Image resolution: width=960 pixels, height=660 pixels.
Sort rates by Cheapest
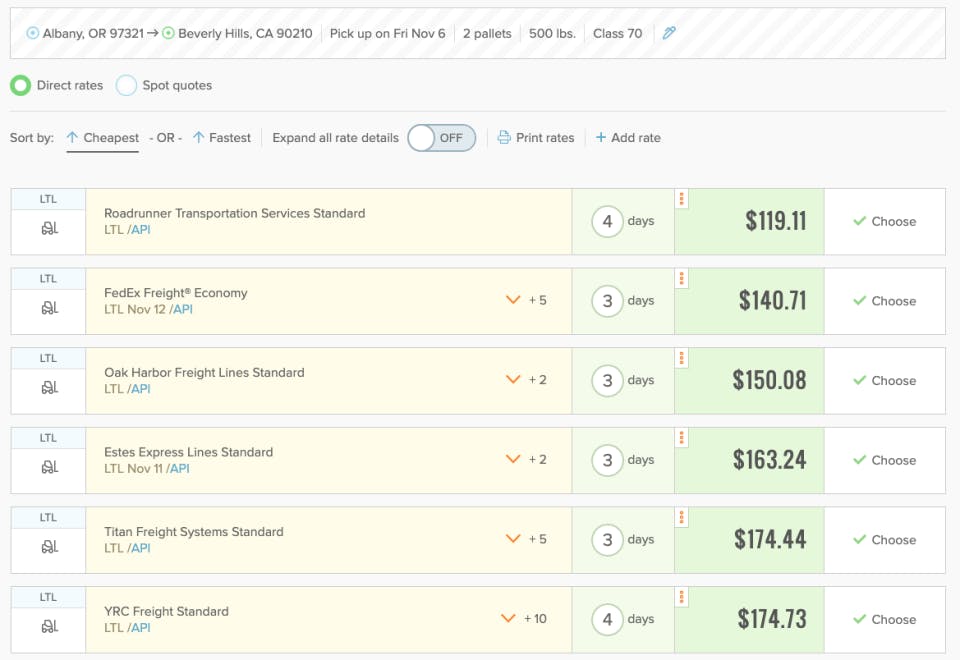point(102,137)
